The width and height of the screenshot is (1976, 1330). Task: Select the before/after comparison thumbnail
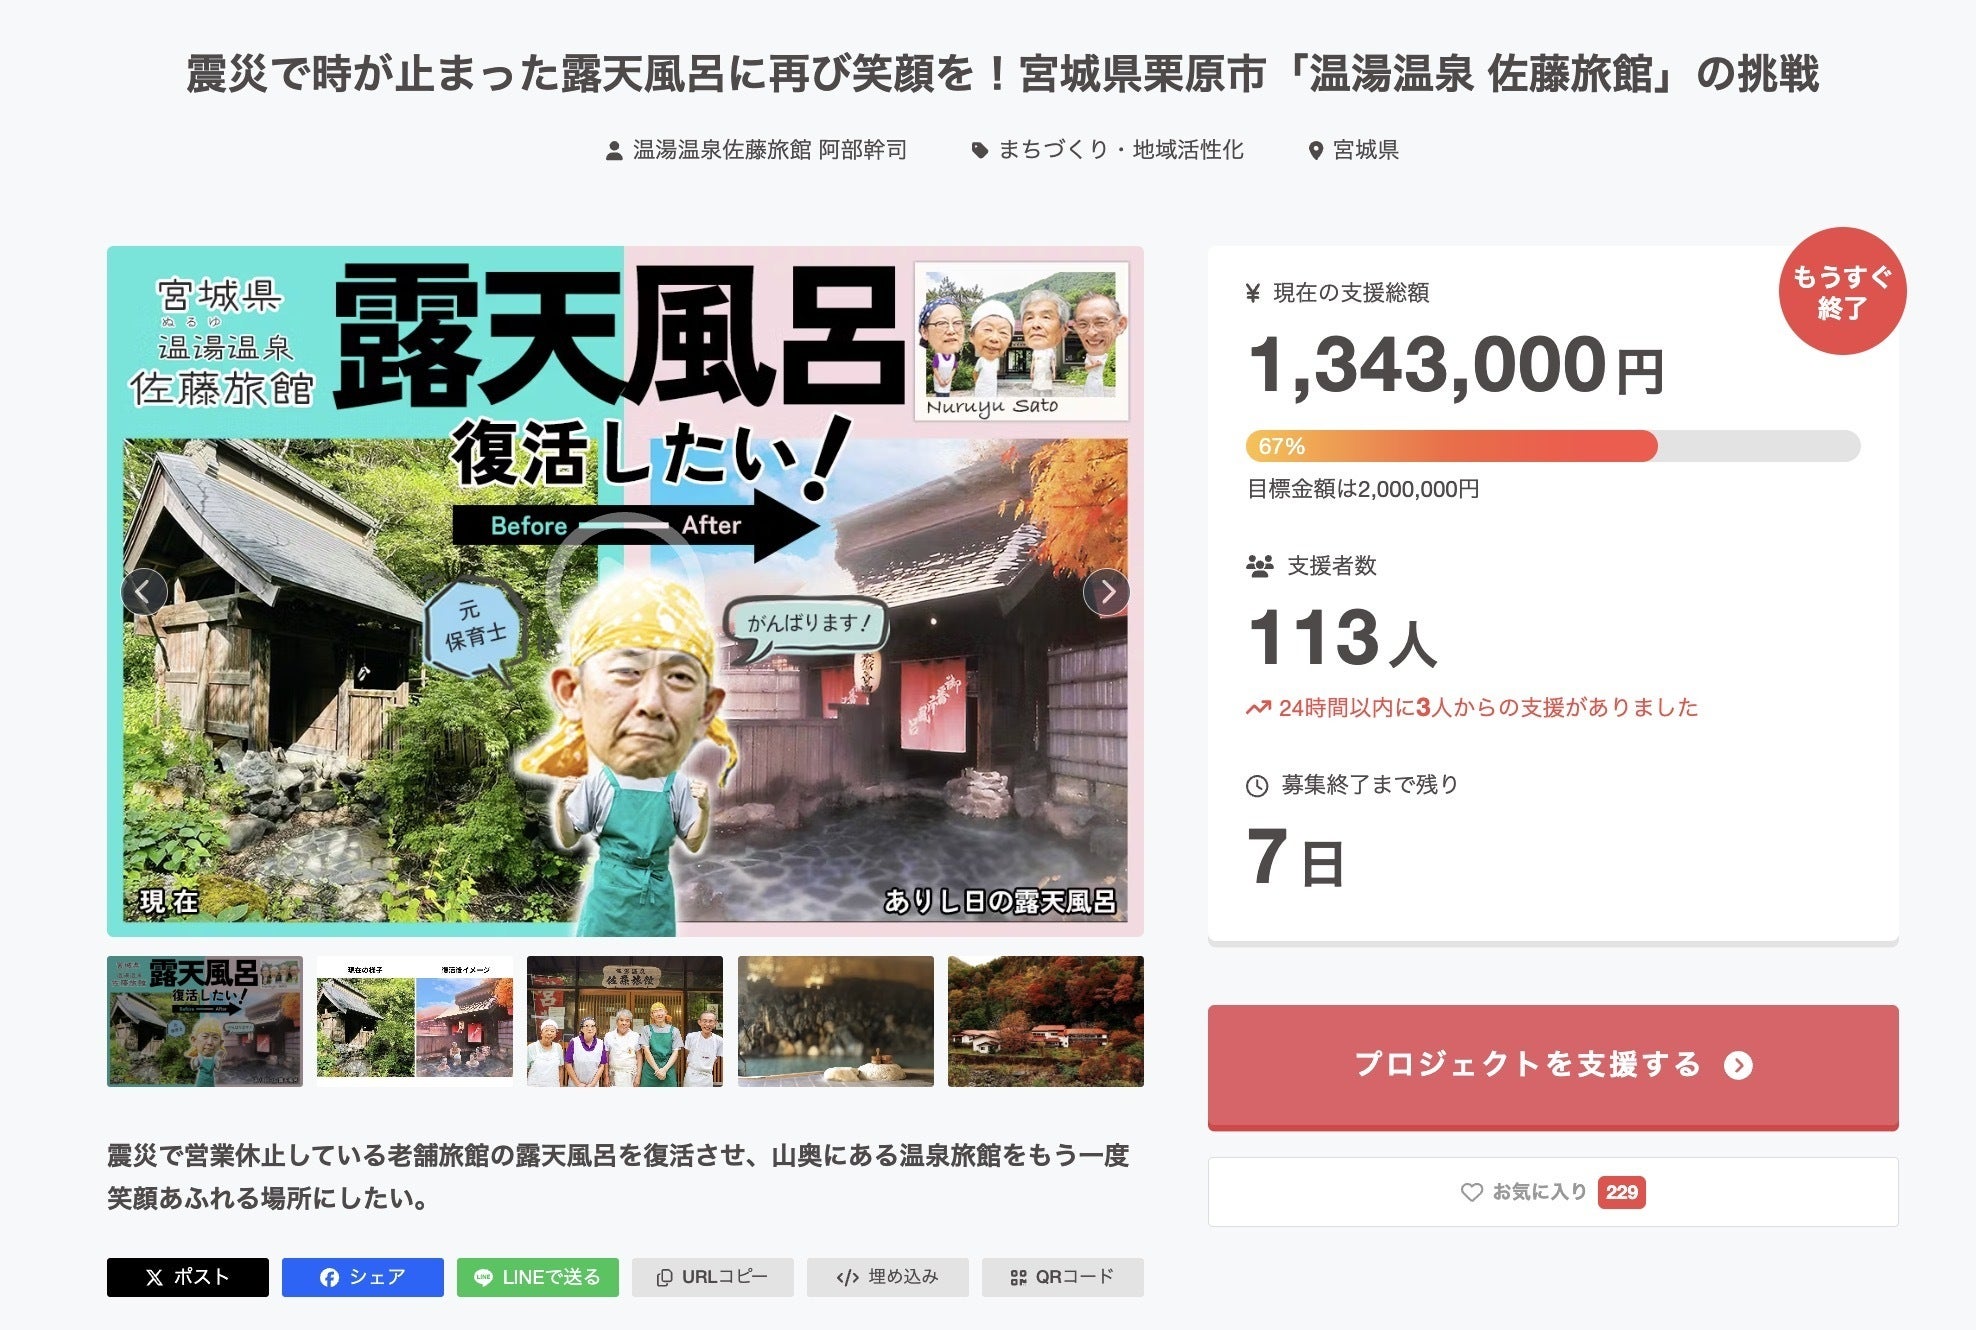(x=415, y=1021)
